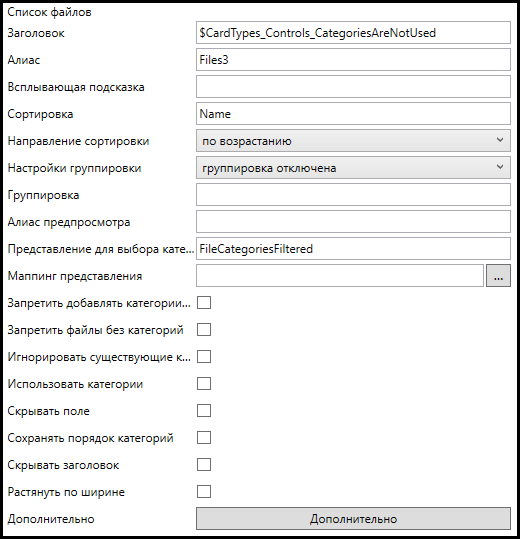Toggle Скрывать заголовок checkbox

coord(204,465)
